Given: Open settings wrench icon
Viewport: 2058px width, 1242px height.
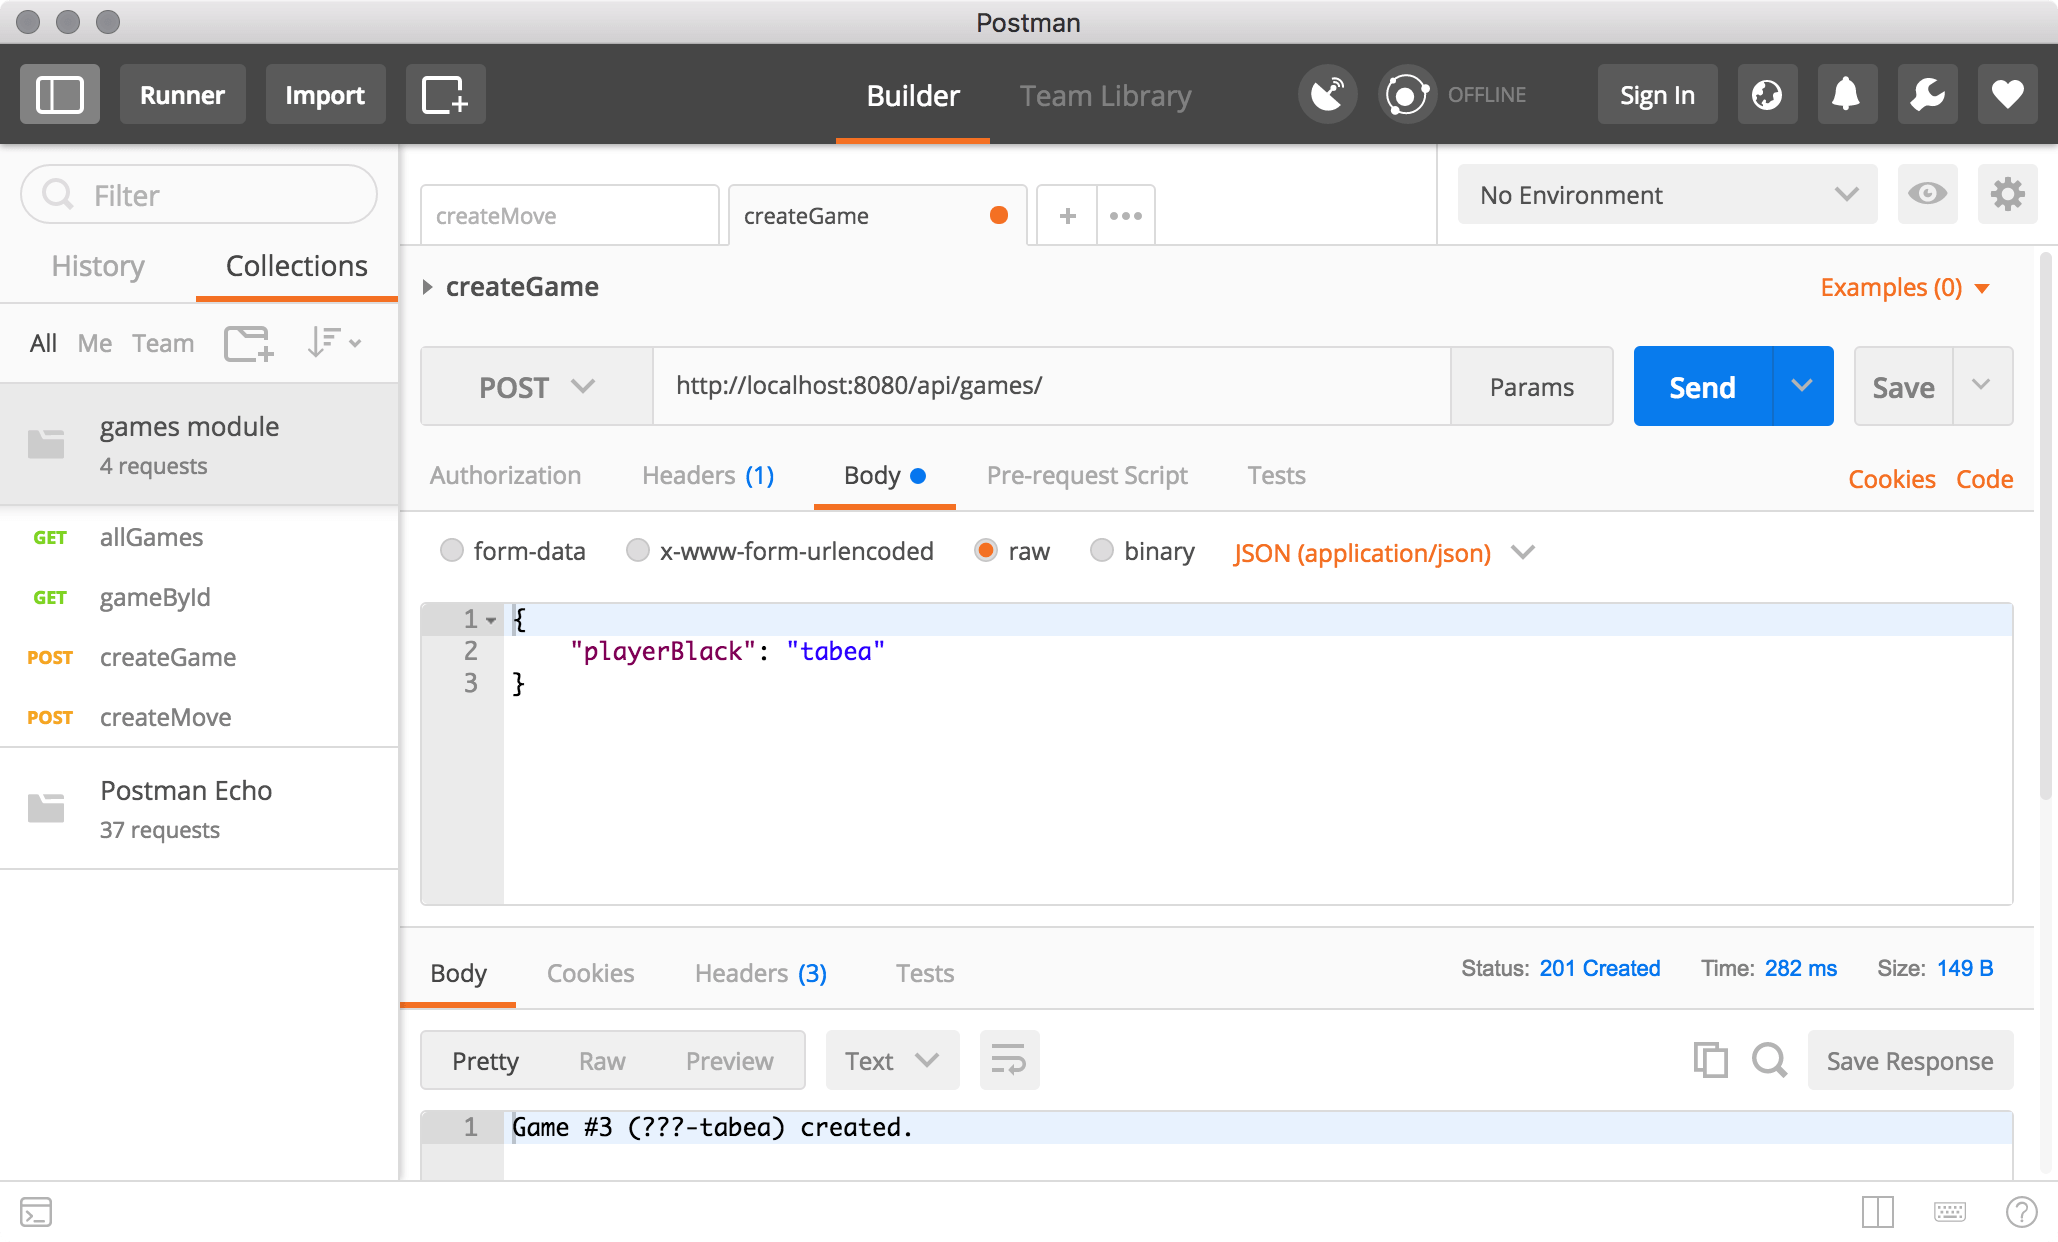Looking at the screenshot, I should [1927, 95].
